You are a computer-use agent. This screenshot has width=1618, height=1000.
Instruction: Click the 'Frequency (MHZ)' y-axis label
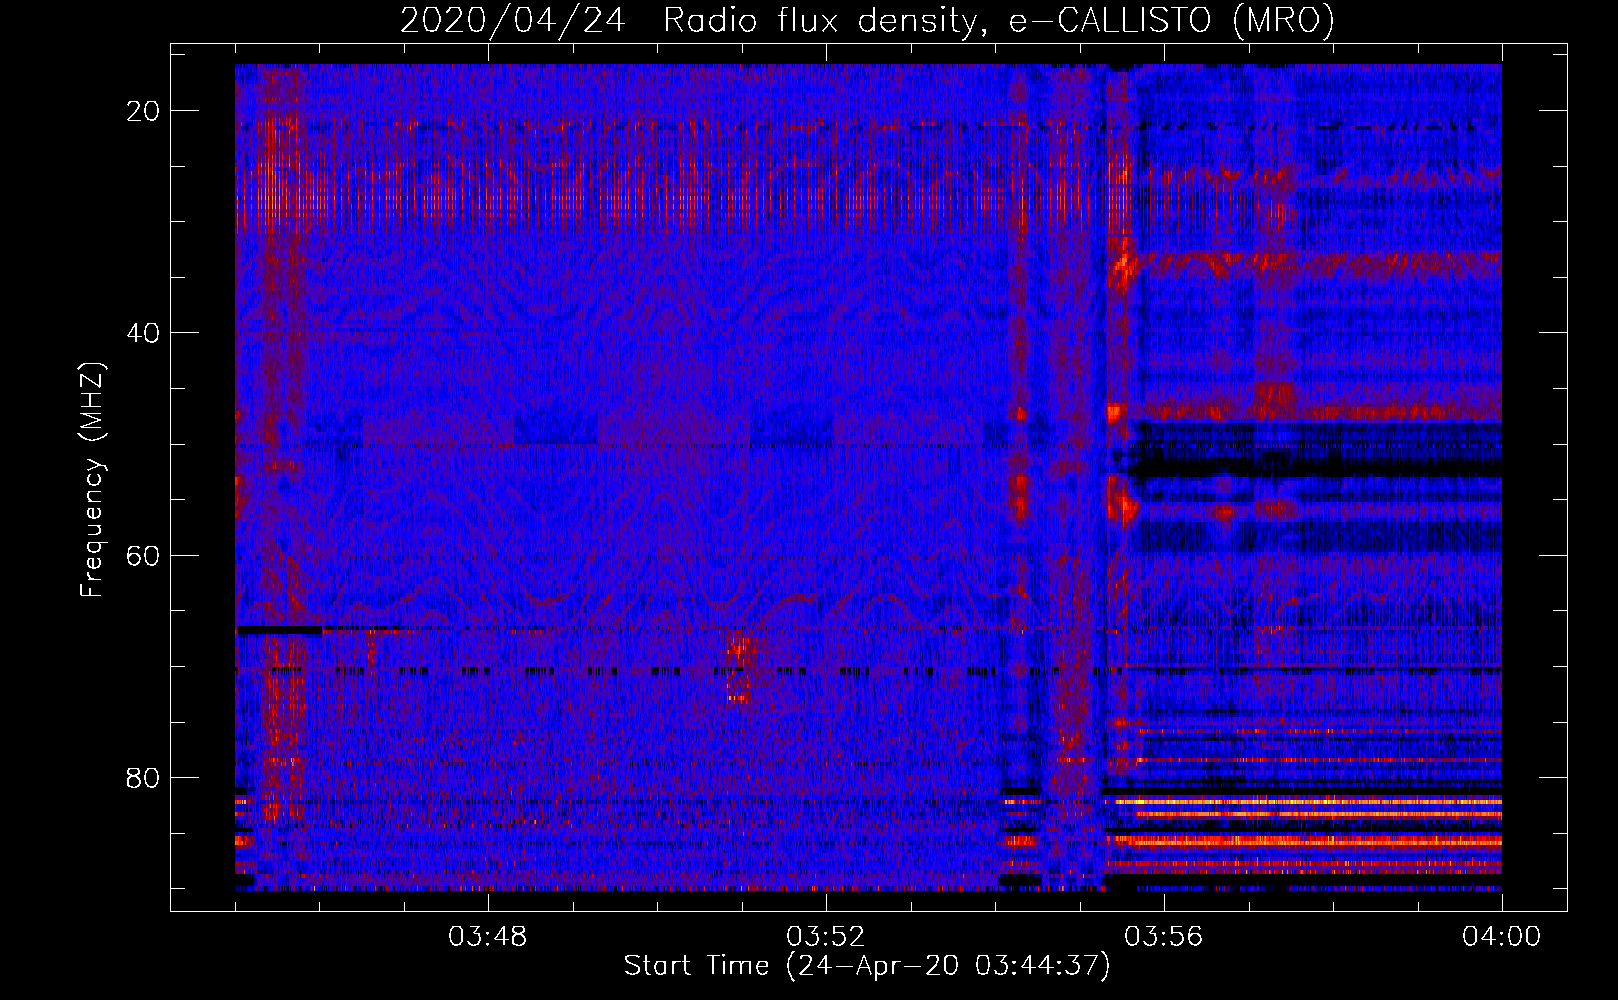tap(92, 480)
